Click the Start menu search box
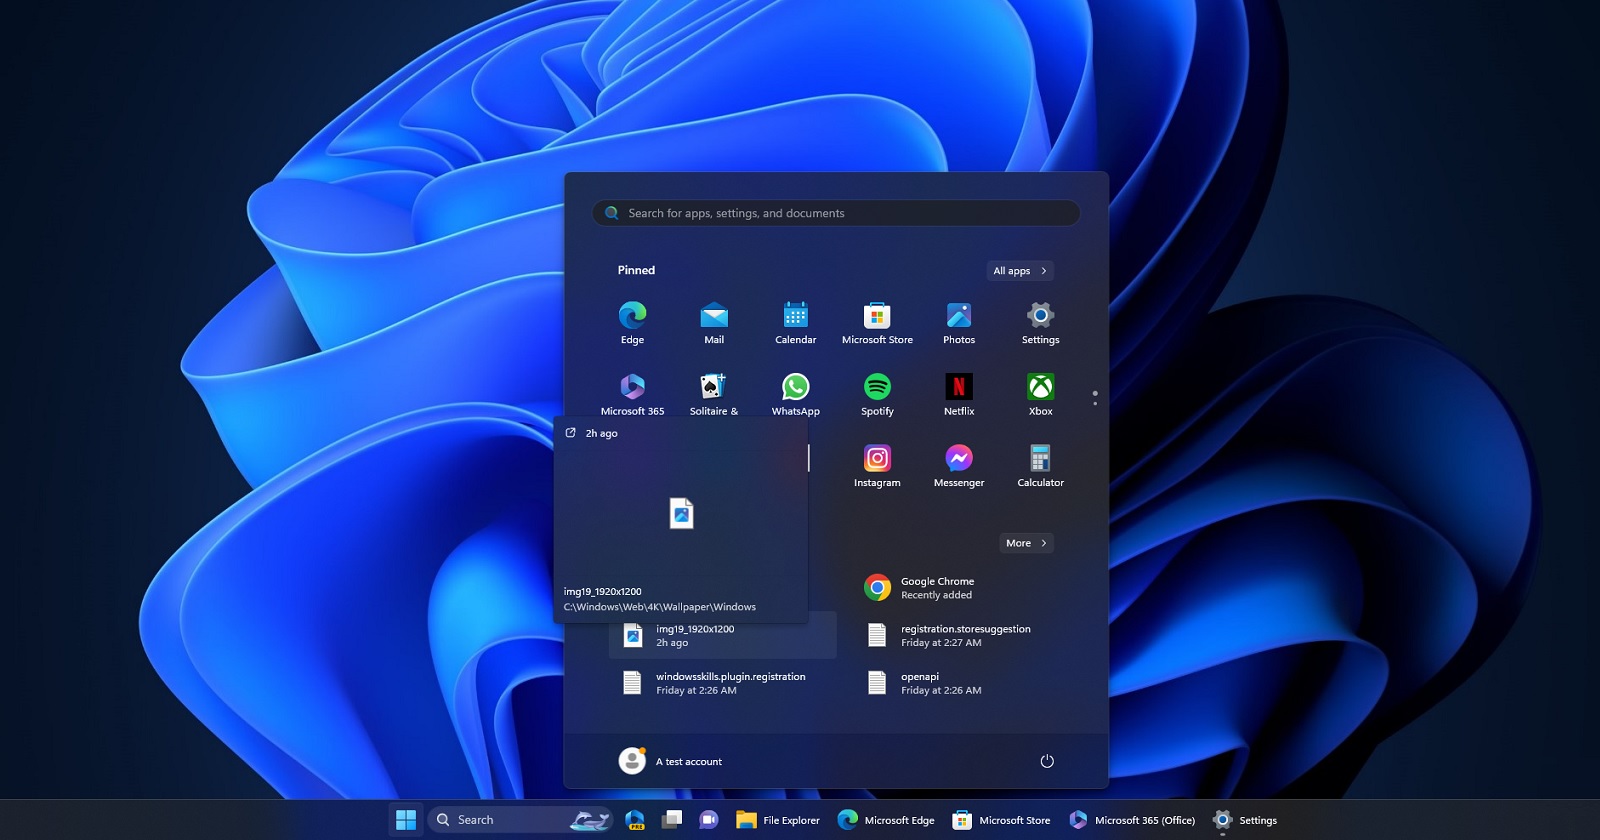Viewport: 1600px width, 840px height. point(836,213)
